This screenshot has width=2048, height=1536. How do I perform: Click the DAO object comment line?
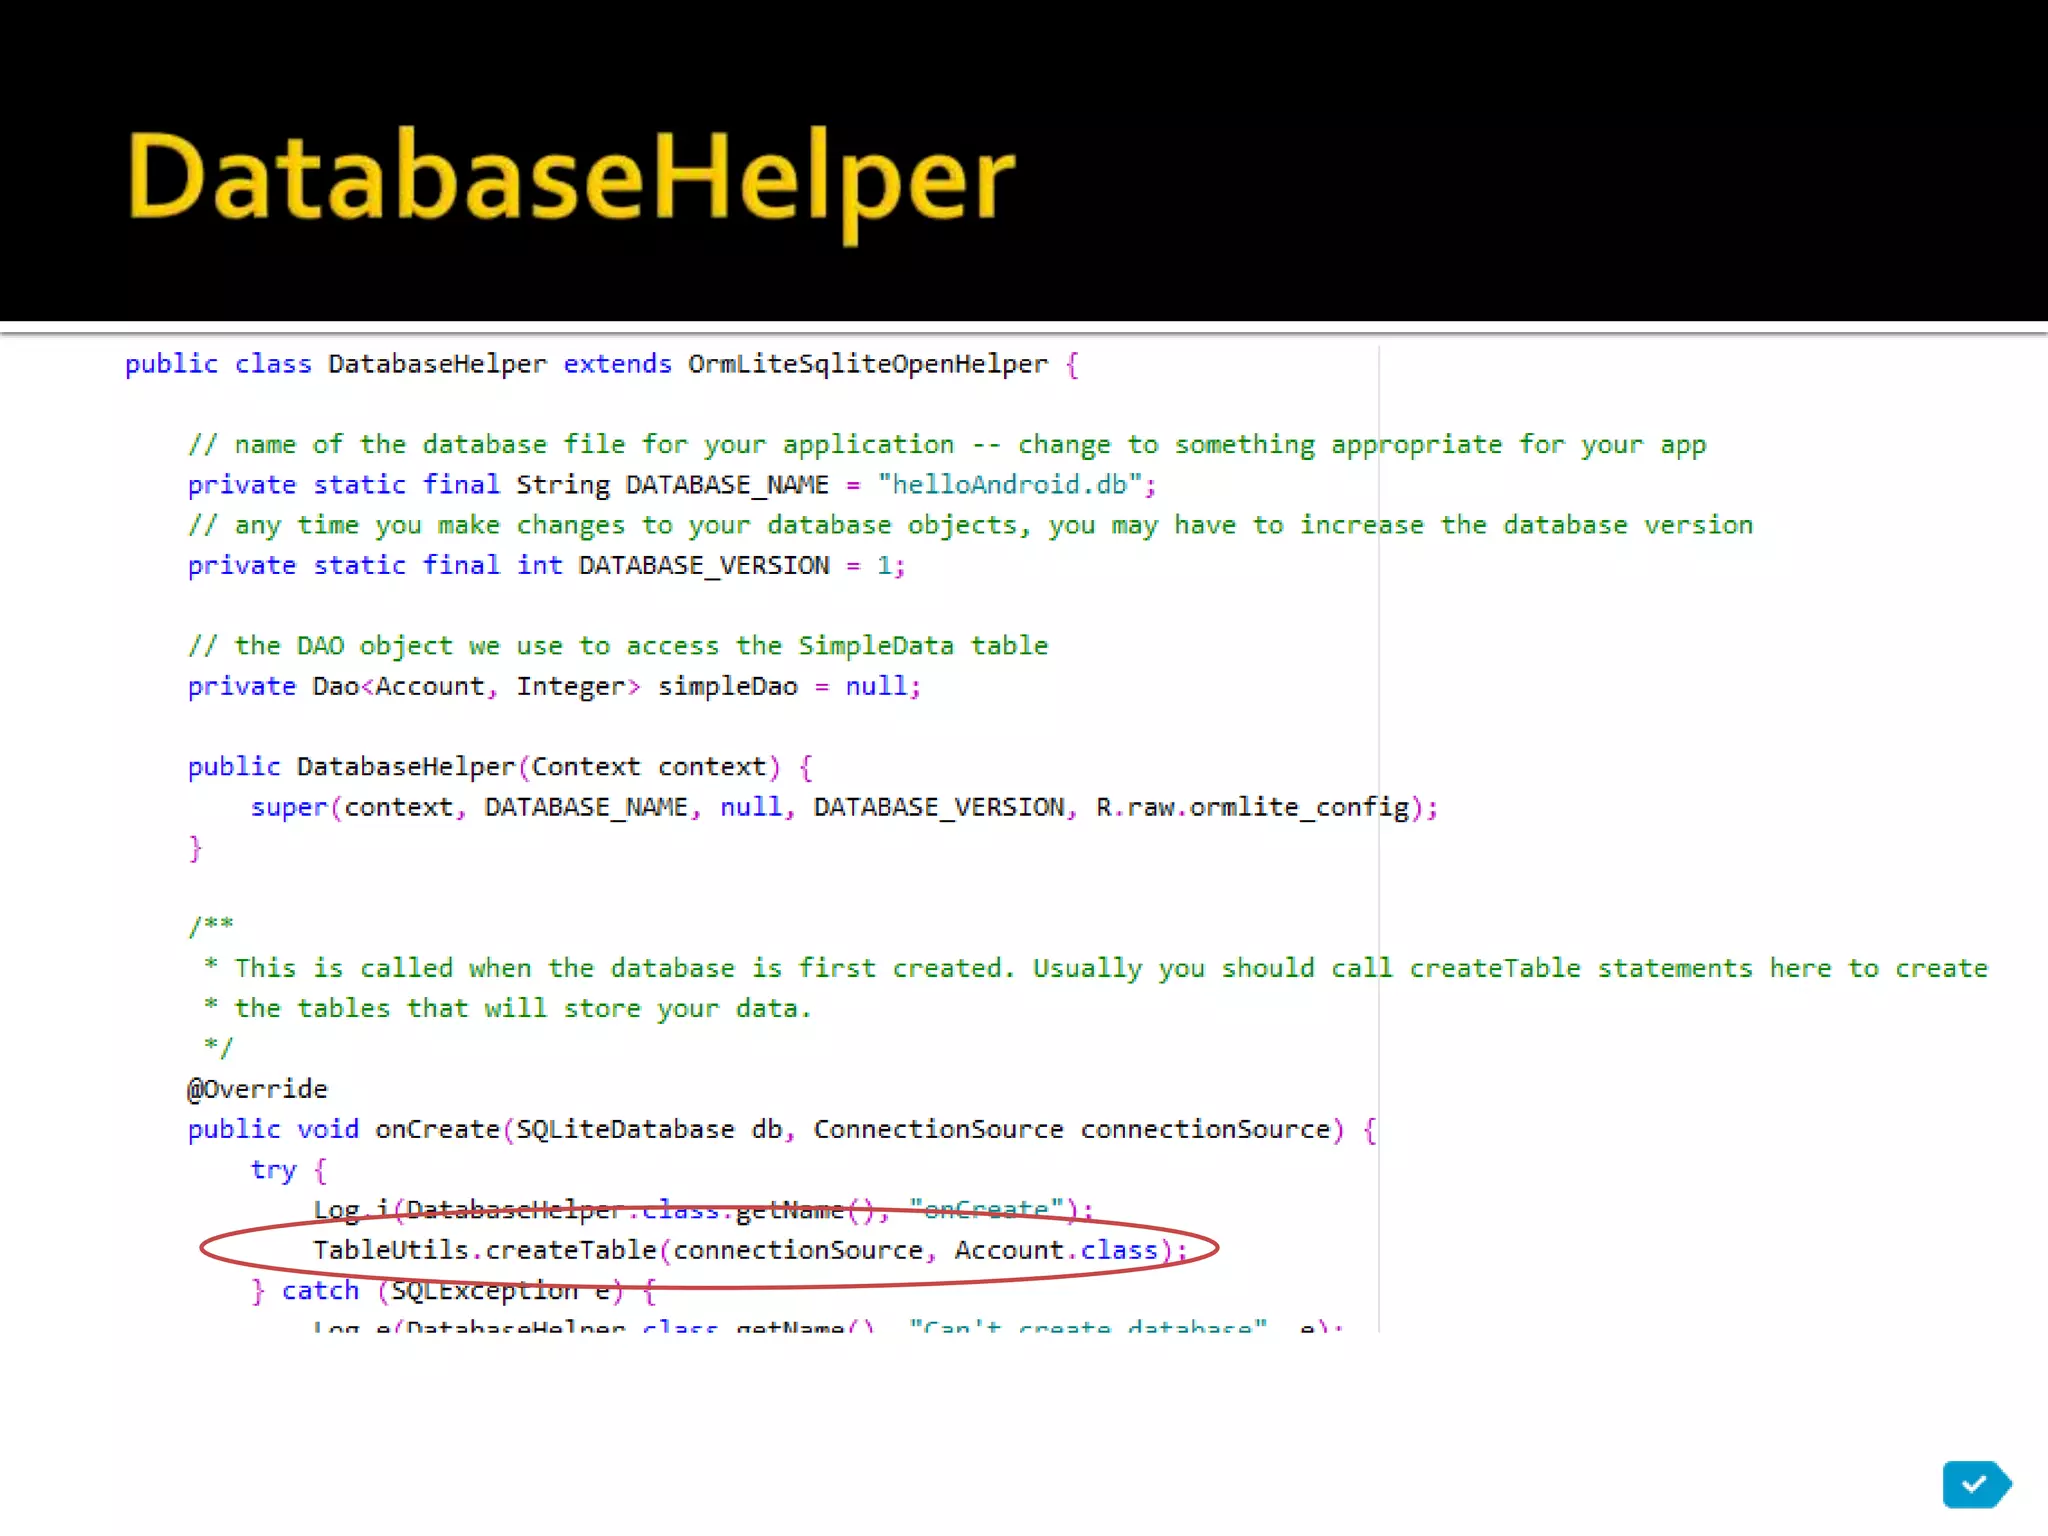[617, 646]
